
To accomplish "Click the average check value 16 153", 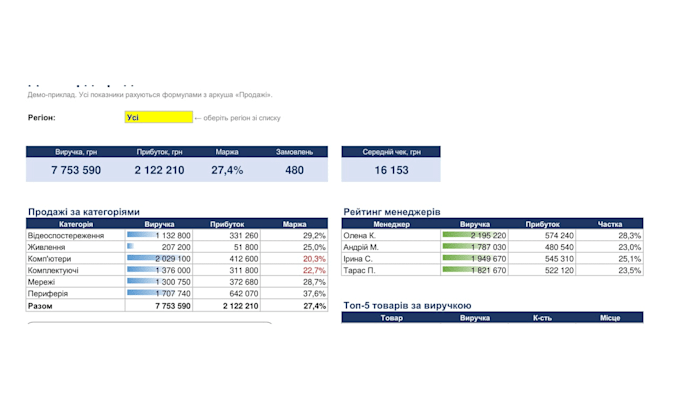I will point(391,170).
